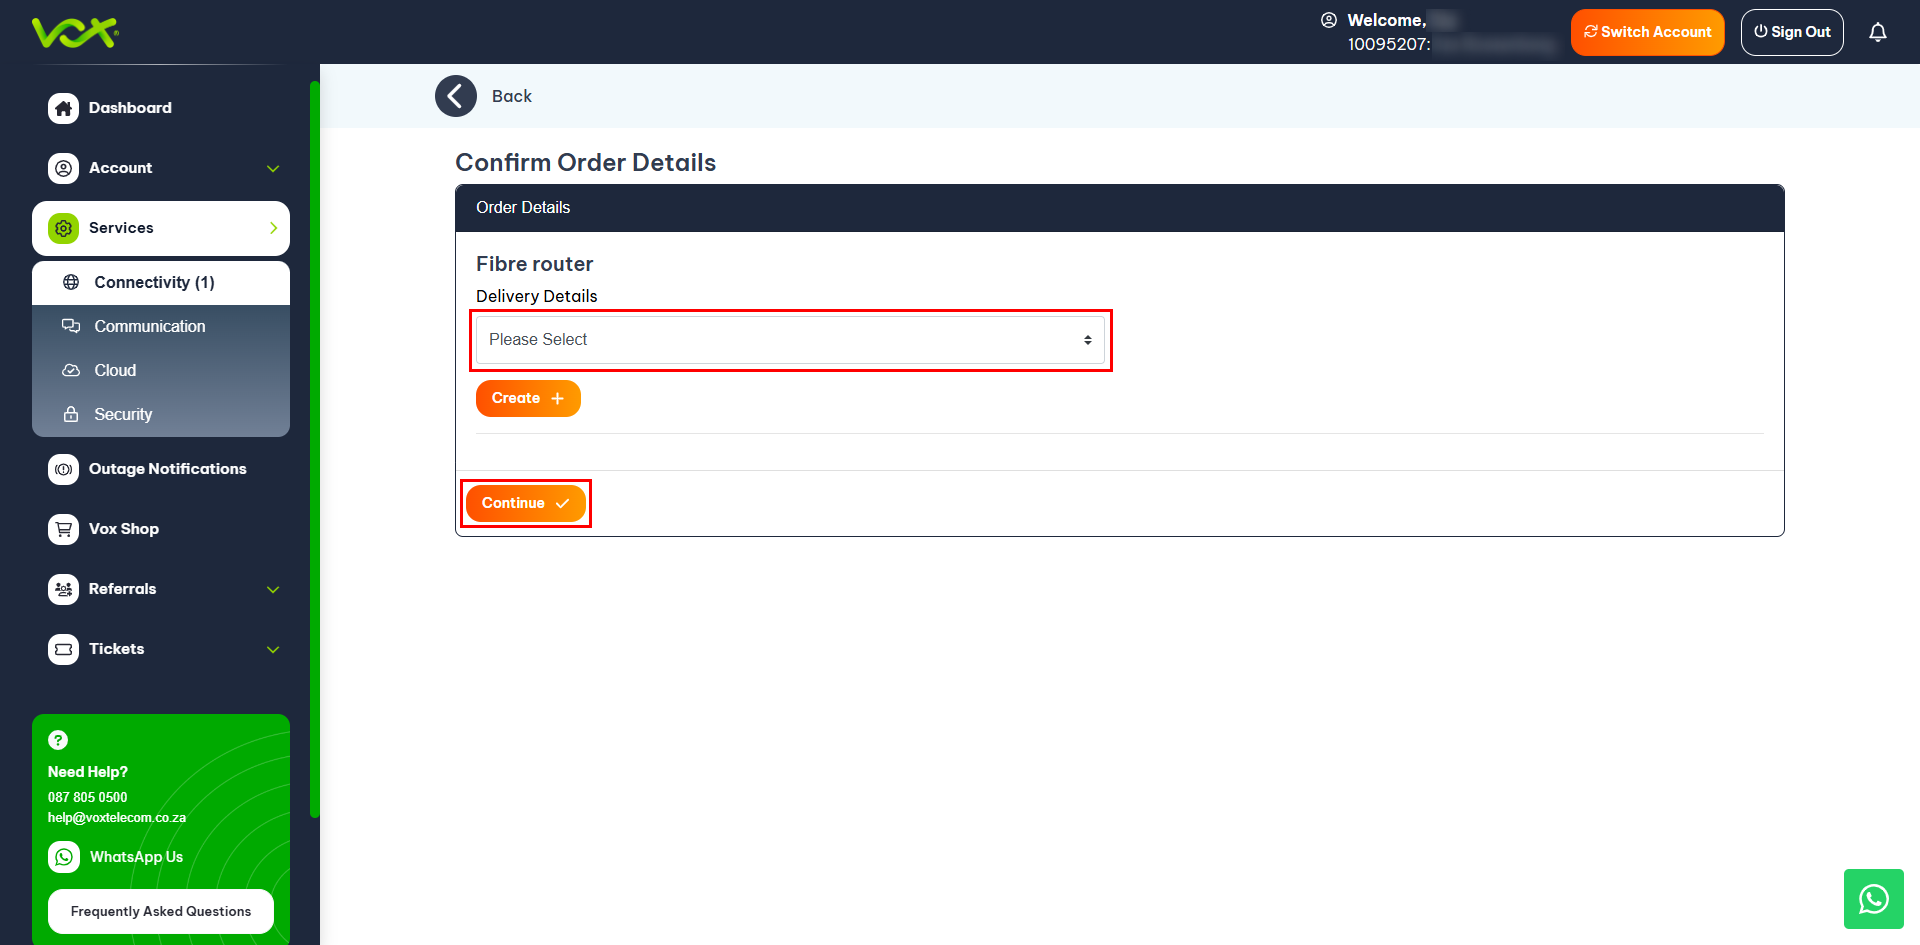This screenshot has height=945, width=1920.
Task: Expand the Tickets menu chevron
Action: (273, 649)
